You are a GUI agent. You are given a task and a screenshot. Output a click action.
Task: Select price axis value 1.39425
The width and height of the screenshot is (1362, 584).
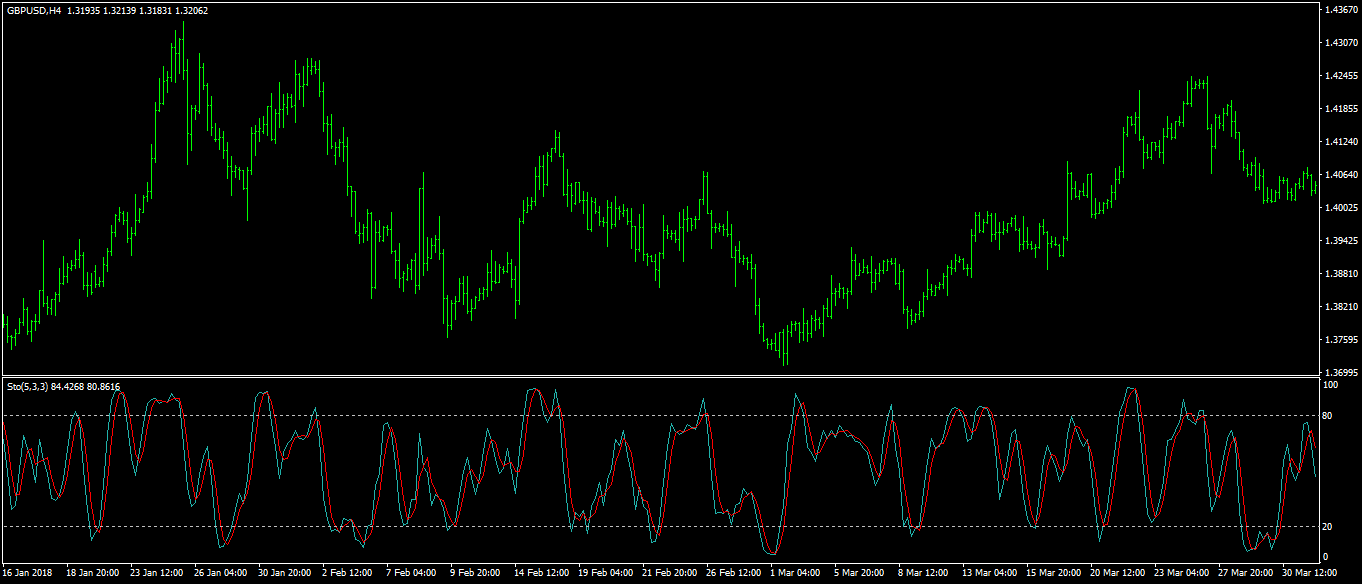[x=1339, y=241]
